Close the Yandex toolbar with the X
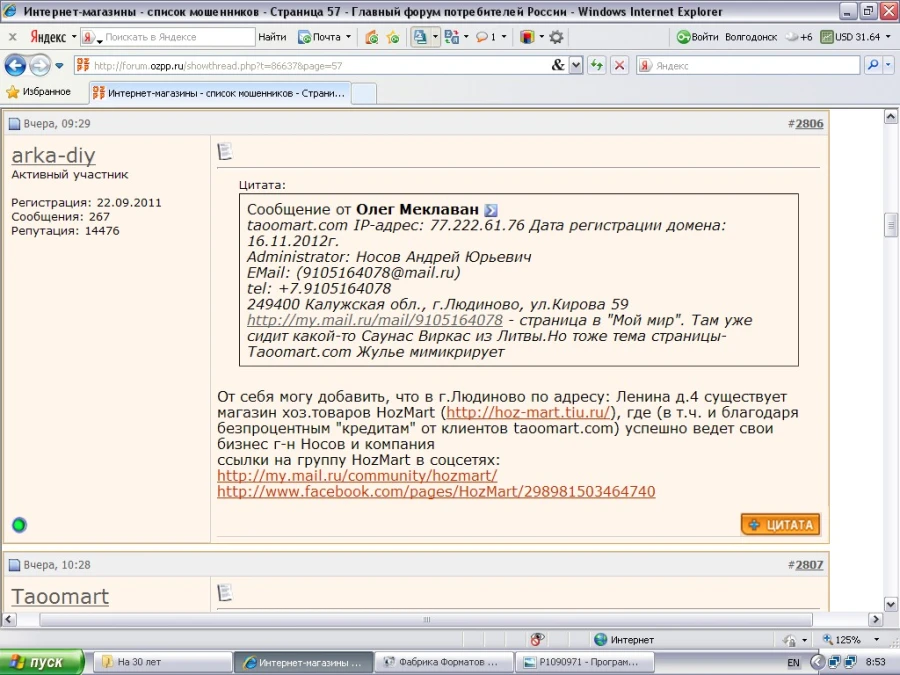The height and width of the screenshot is (675, 900). [13, 37]
